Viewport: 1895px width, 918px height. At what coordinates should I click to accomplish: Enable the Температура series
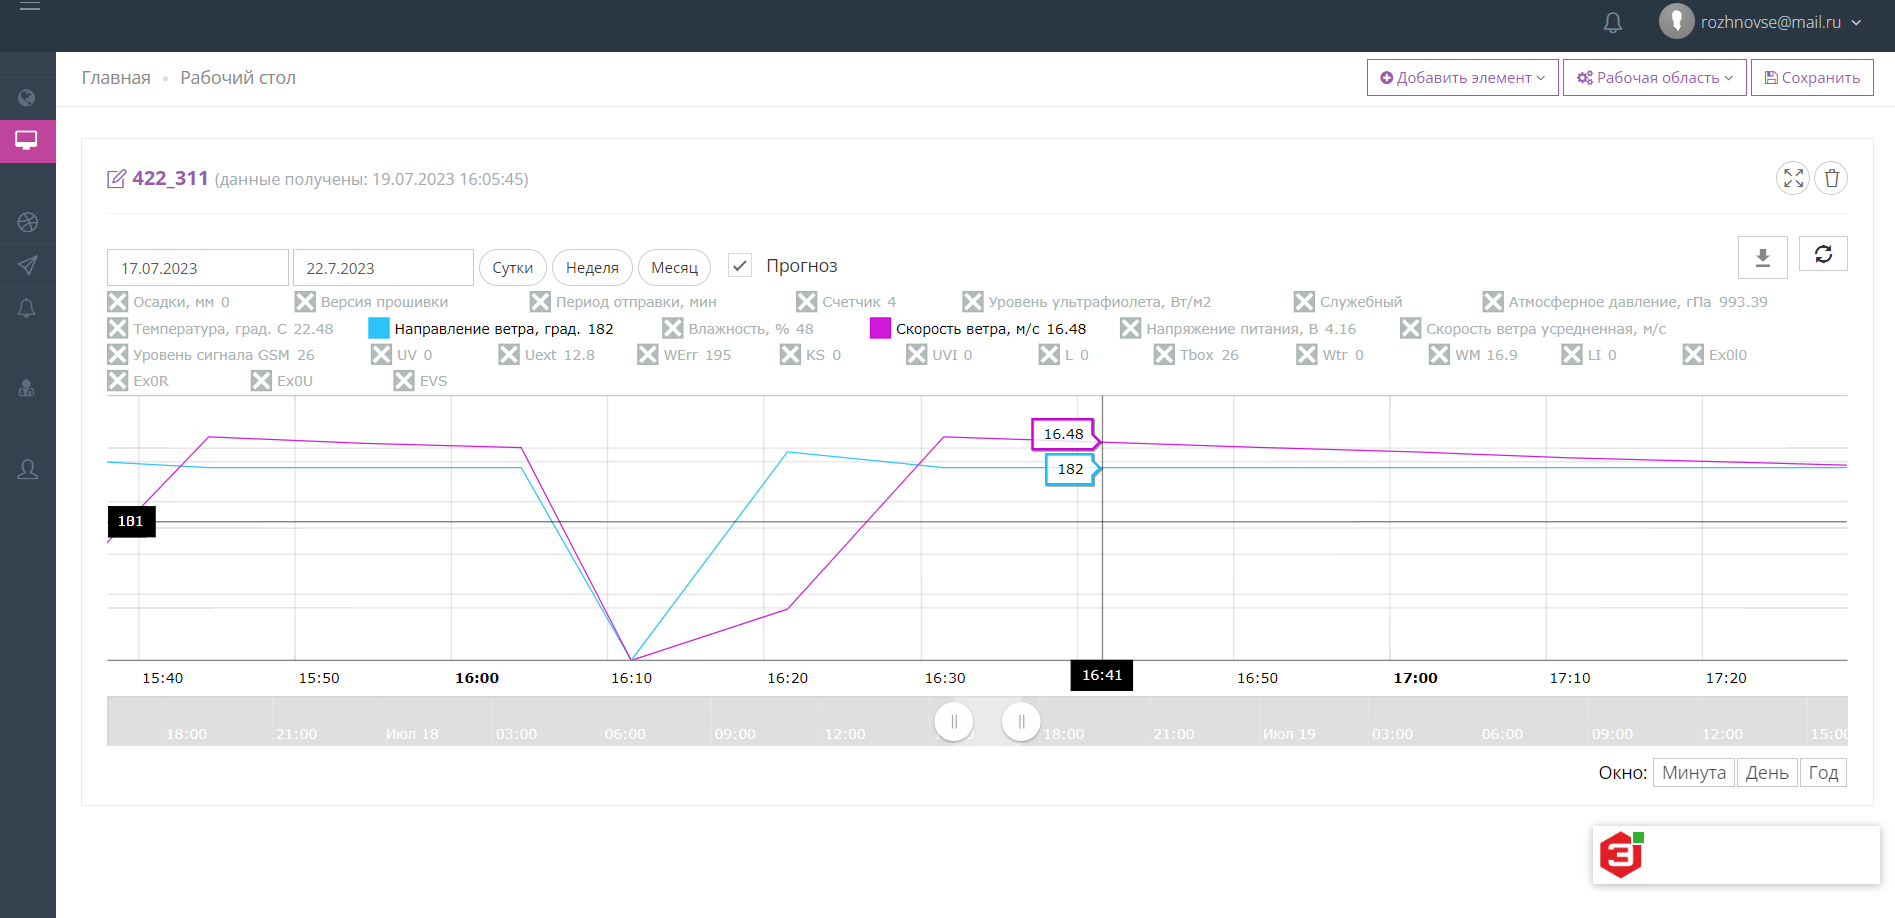pyautogui.click(x=118, y=329)
